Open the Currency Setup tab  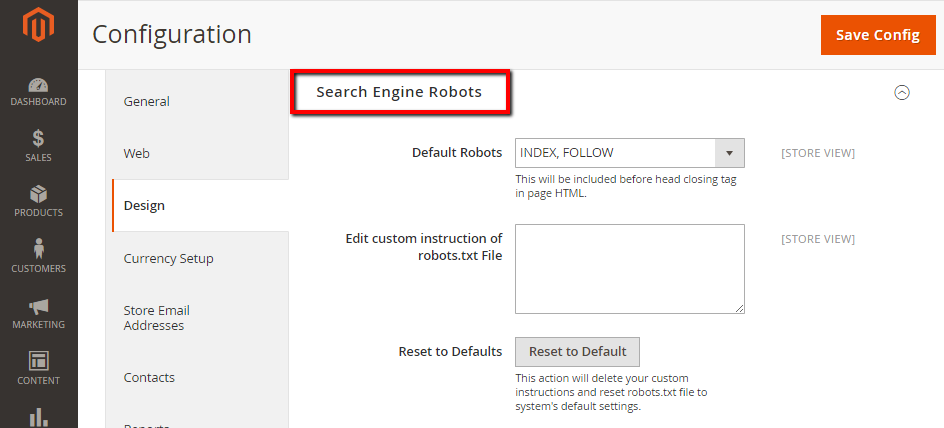coord(169,258)
